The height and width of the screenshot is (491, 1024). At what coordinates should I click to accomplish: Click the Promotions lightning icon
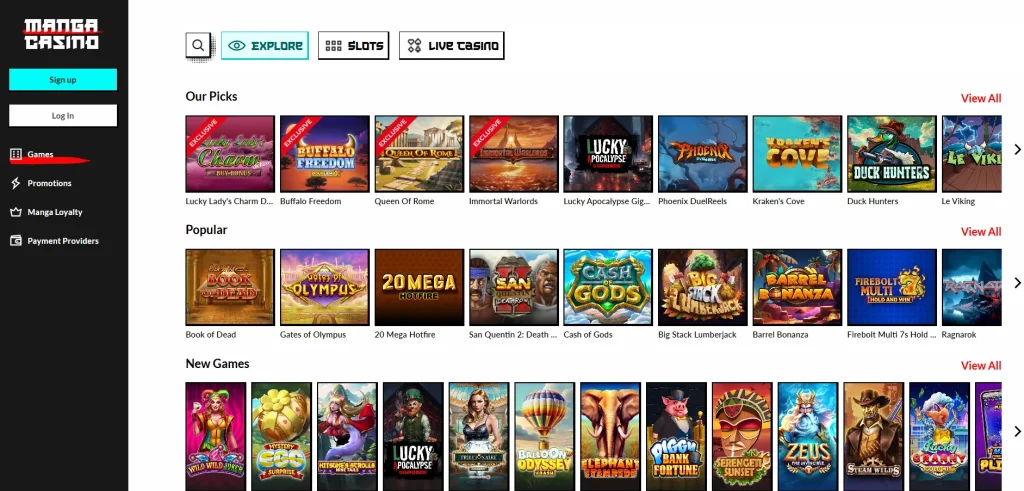16,183
